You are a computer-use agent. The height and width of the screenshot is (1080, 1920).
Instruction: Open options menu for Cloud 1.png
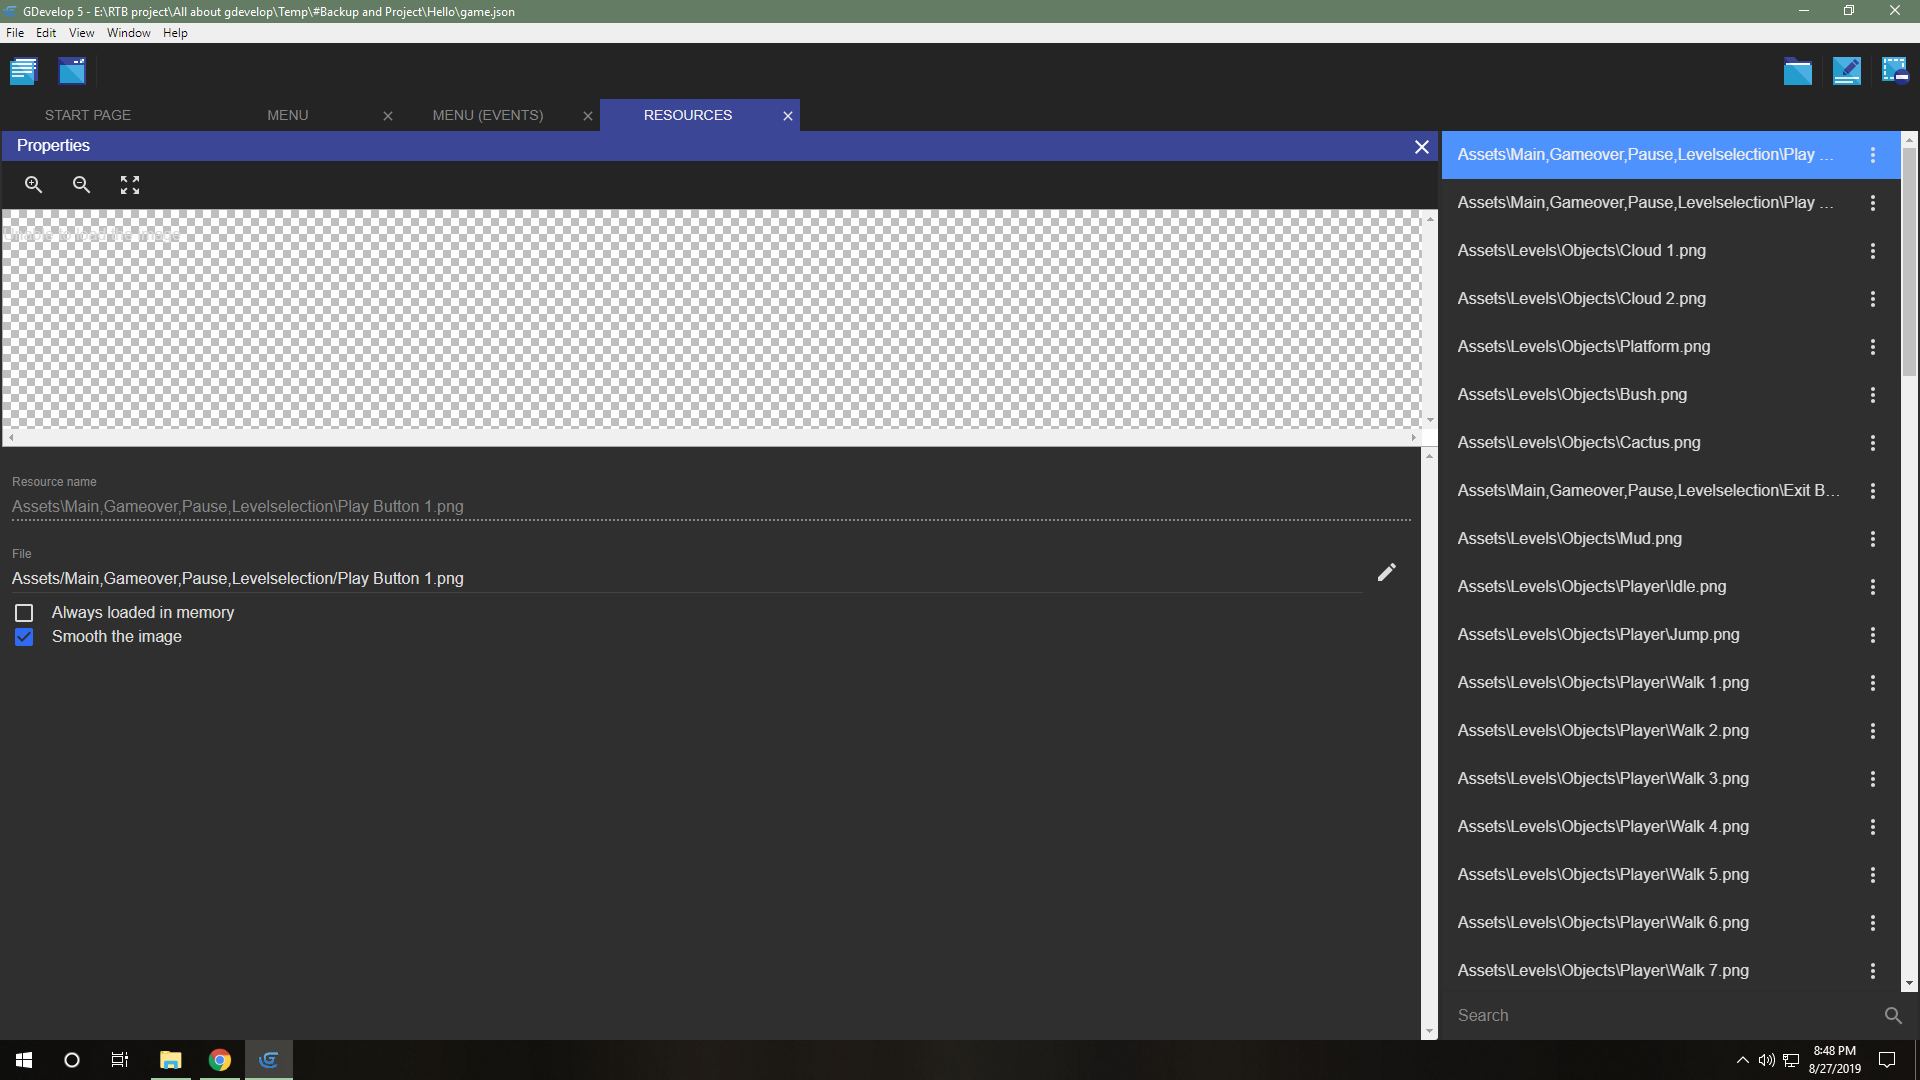coord(1873,251)
